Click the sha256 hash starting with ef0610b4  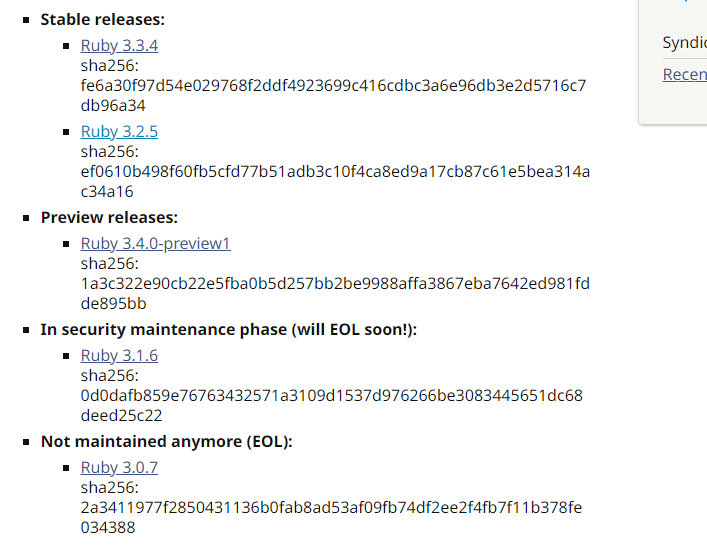(x=335, y=172)
